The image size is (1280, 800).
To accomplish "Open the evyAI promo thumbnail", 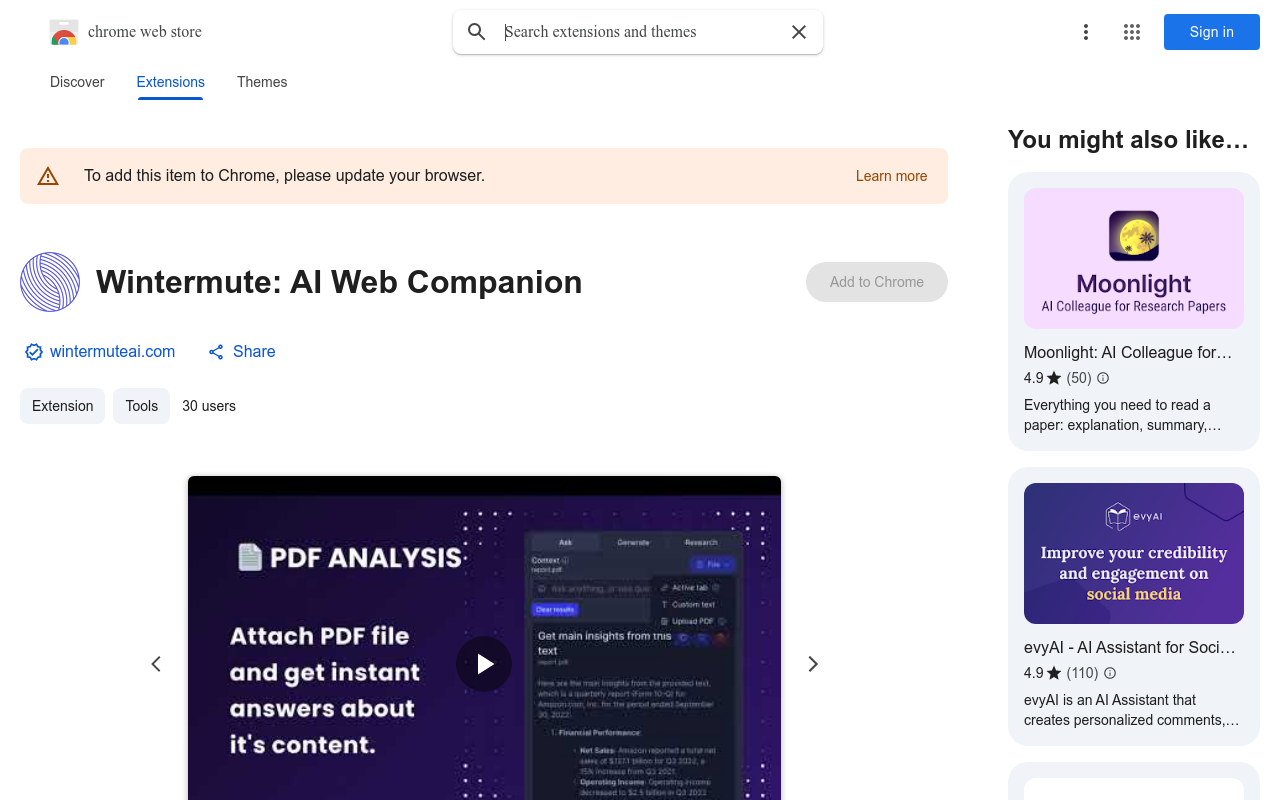I will 1134,553.
